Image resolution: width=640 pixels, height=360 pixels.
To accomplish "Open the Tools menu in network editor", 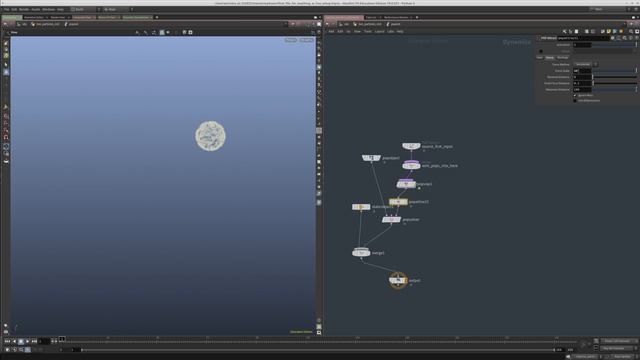I will (368, 31).
